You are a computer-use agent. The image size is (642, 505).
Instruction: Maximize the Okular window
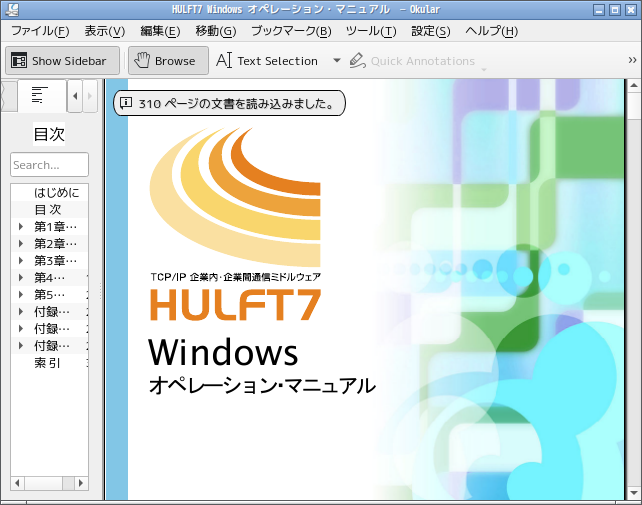point(615,9)
